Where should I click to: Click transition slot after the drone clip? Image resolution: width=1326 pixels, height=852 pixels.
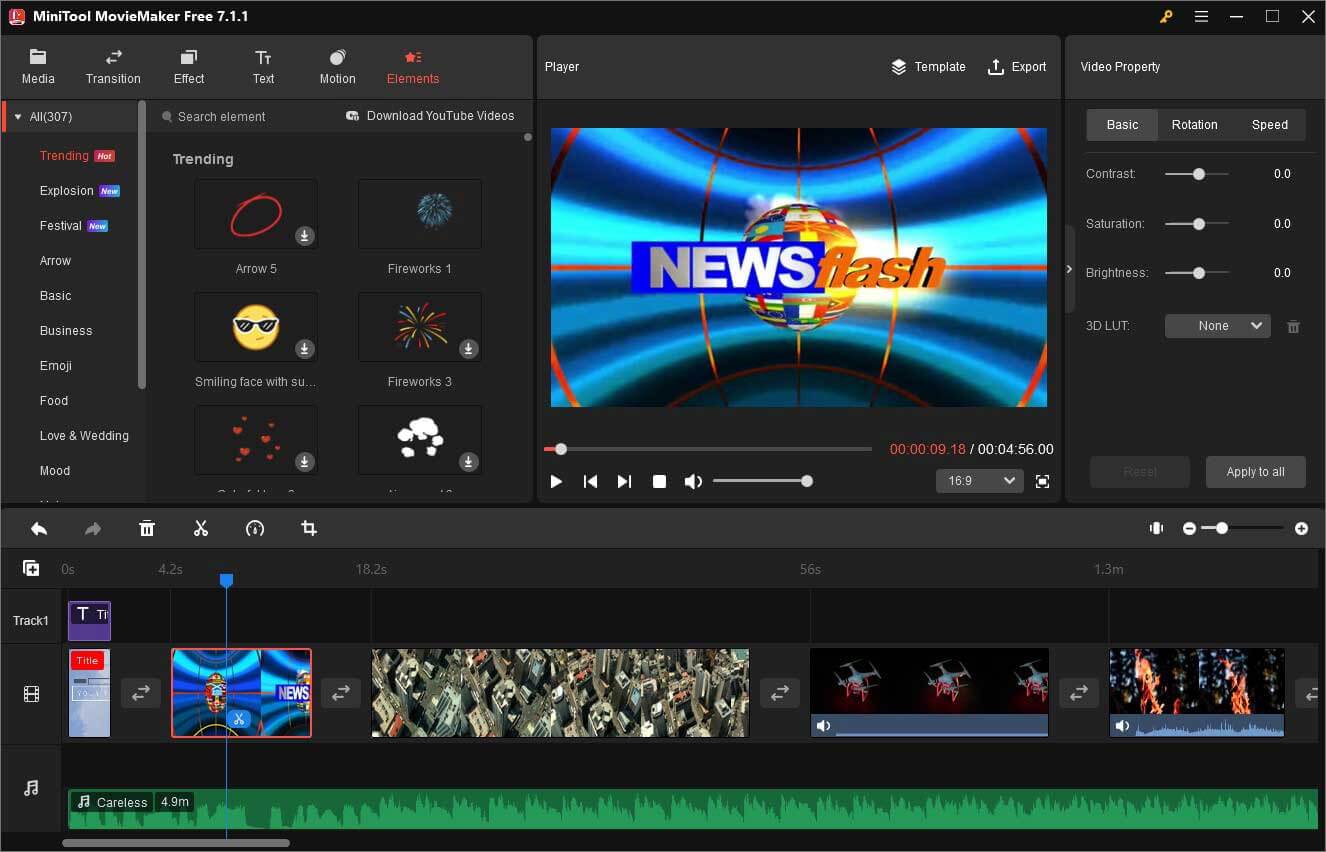[1078, 693]
